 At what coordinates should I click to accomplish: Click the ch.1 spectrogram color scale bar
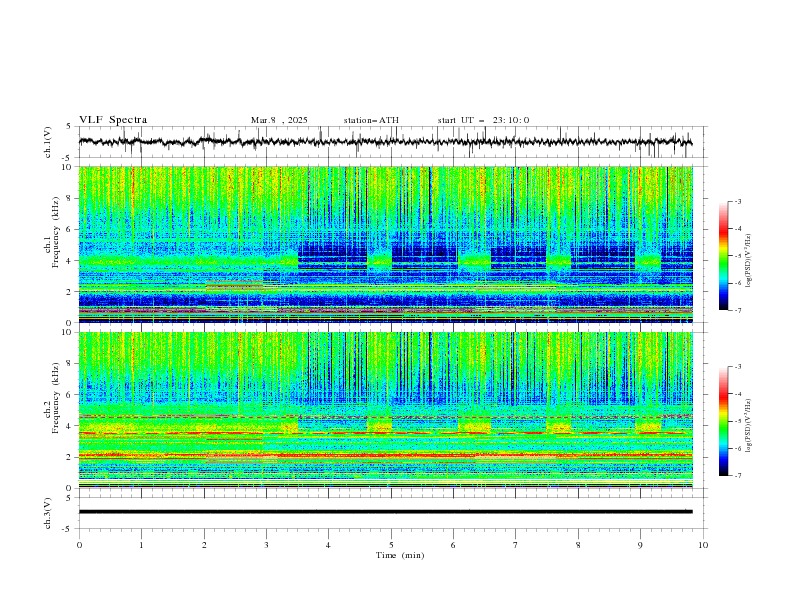(723, 256)
